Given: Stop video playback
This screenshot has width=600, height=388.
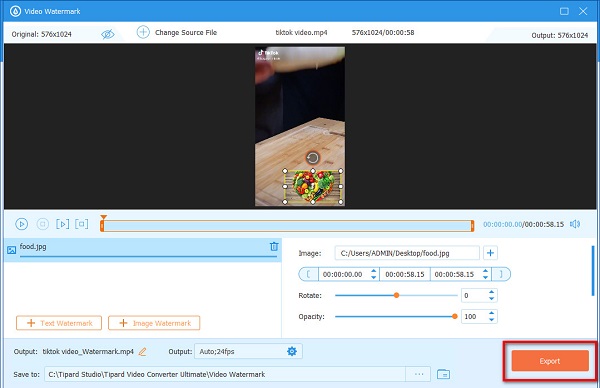Looking at the screenshot, I should (x=42, y=224).
